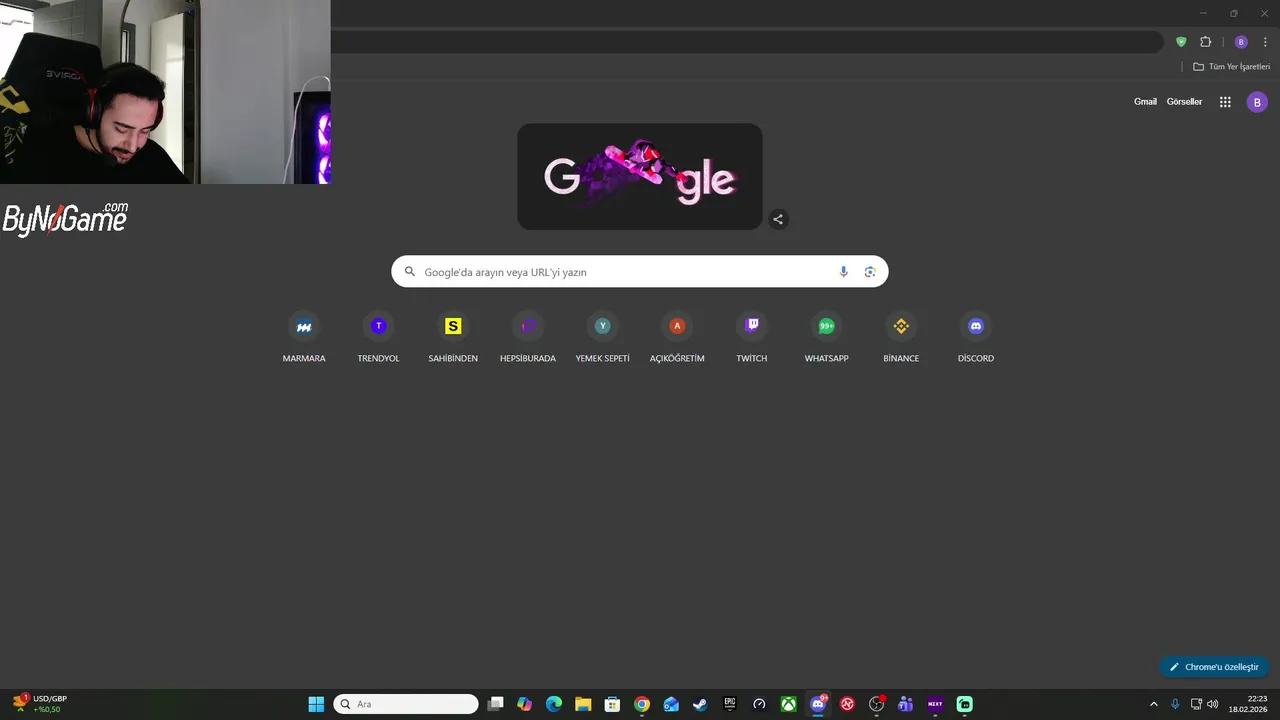Open Gmail link
This screenshot has height=720, width=1280.
1145,102
